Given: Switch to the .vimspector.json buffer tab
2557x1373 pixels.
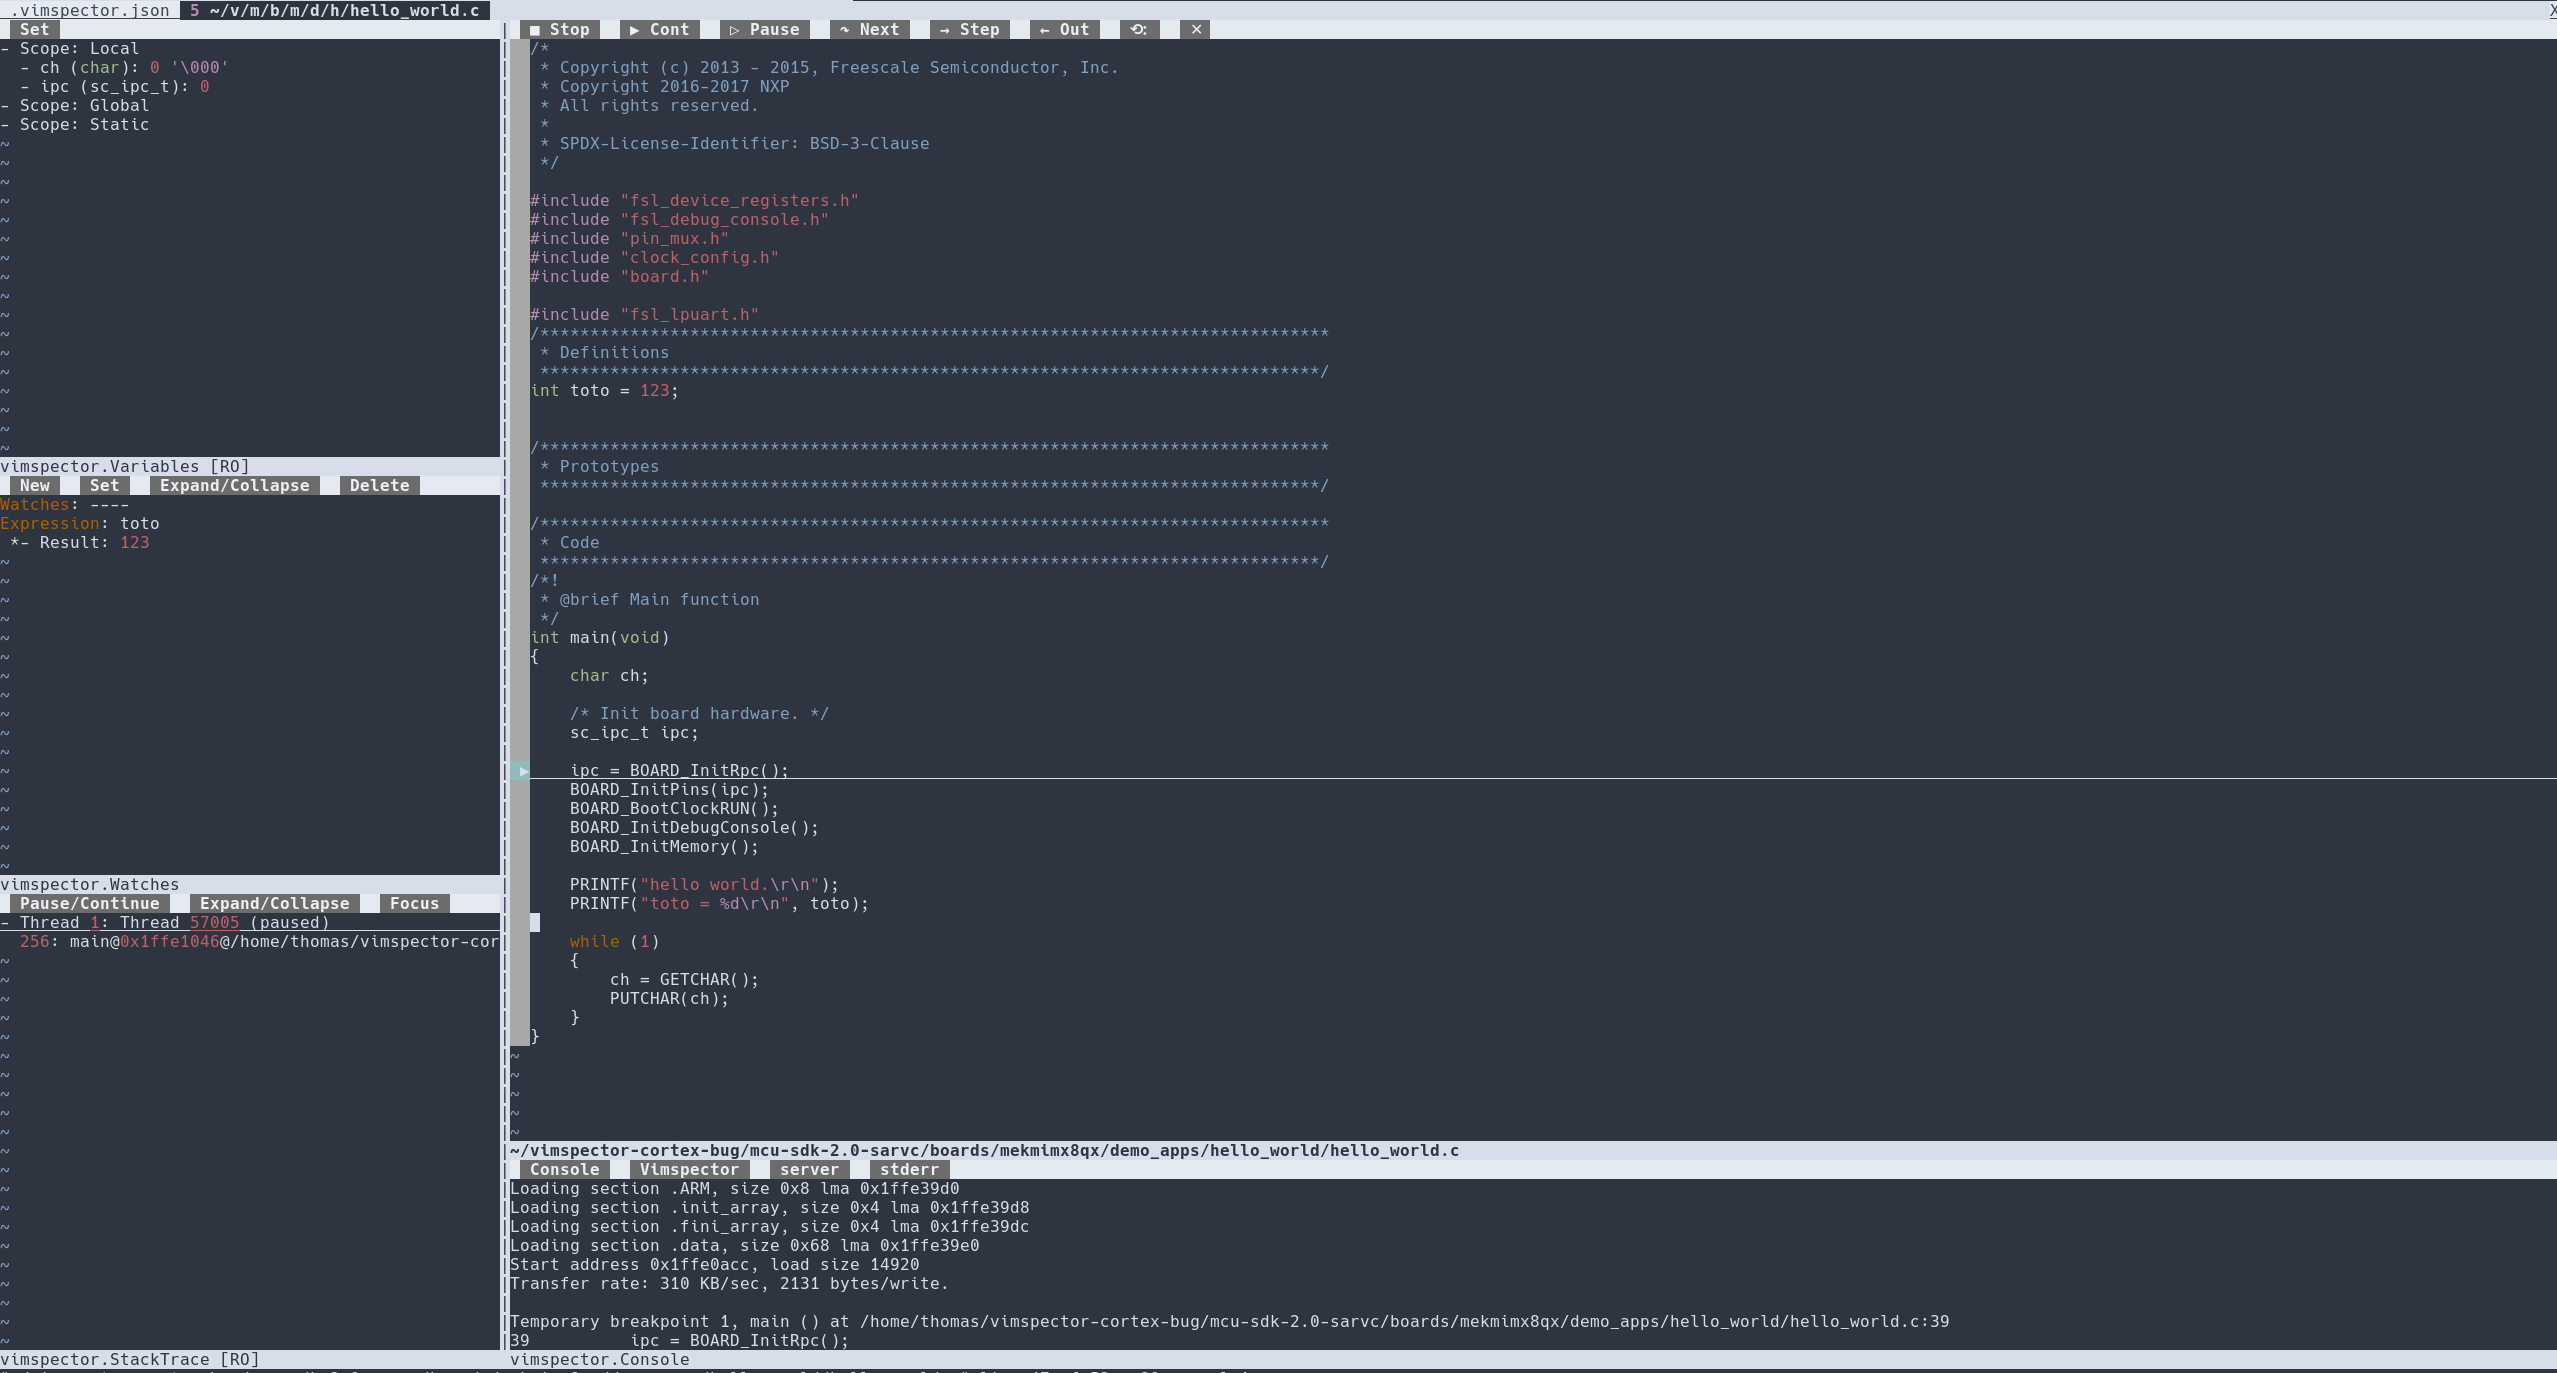Looking at the screenshot, I should 88,10.
